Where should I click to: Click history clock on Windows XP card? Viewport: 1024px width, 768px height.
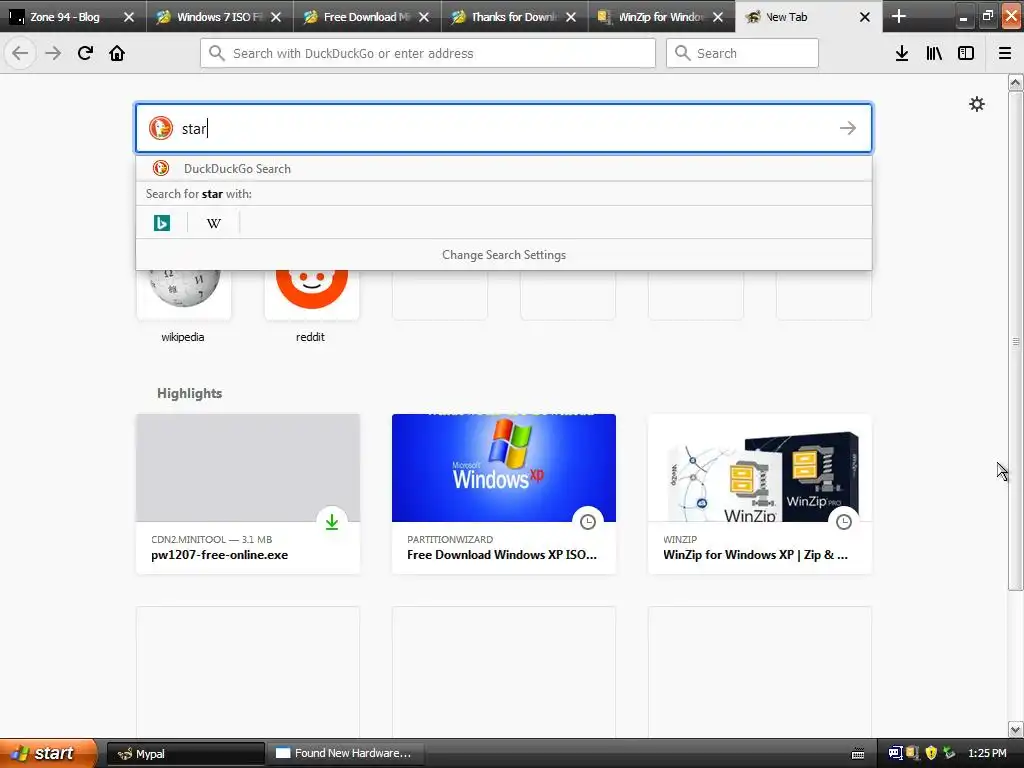click(x=588, y=522)
